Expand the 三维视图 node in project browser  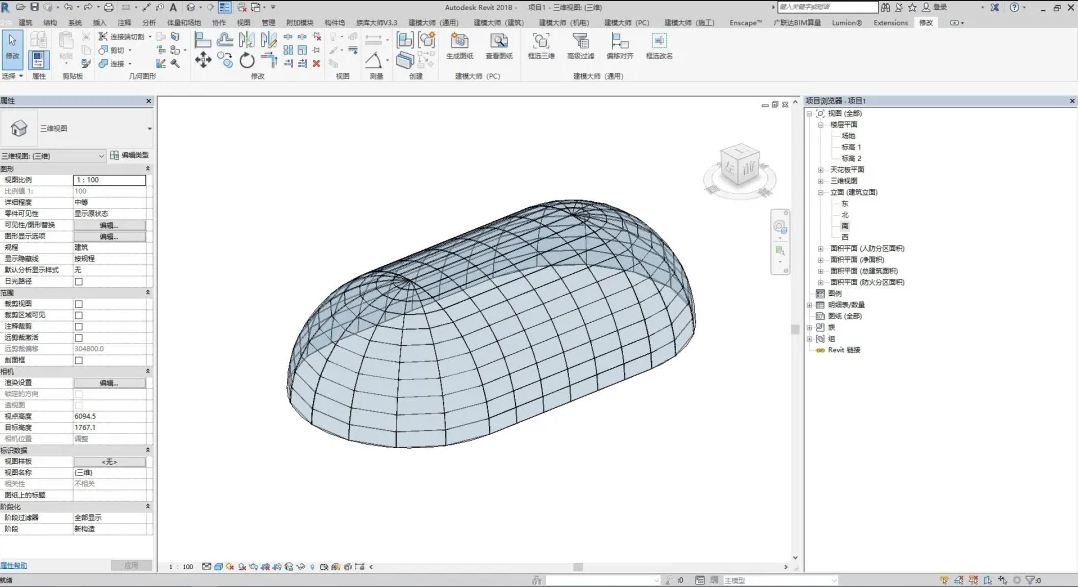pyautogui.click(x=821, y=181)
